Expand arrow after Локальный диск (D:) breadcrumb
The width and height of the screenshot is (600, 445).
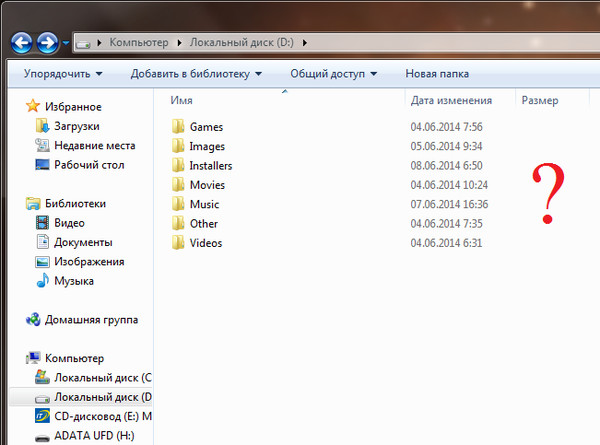tap(305, 42)
